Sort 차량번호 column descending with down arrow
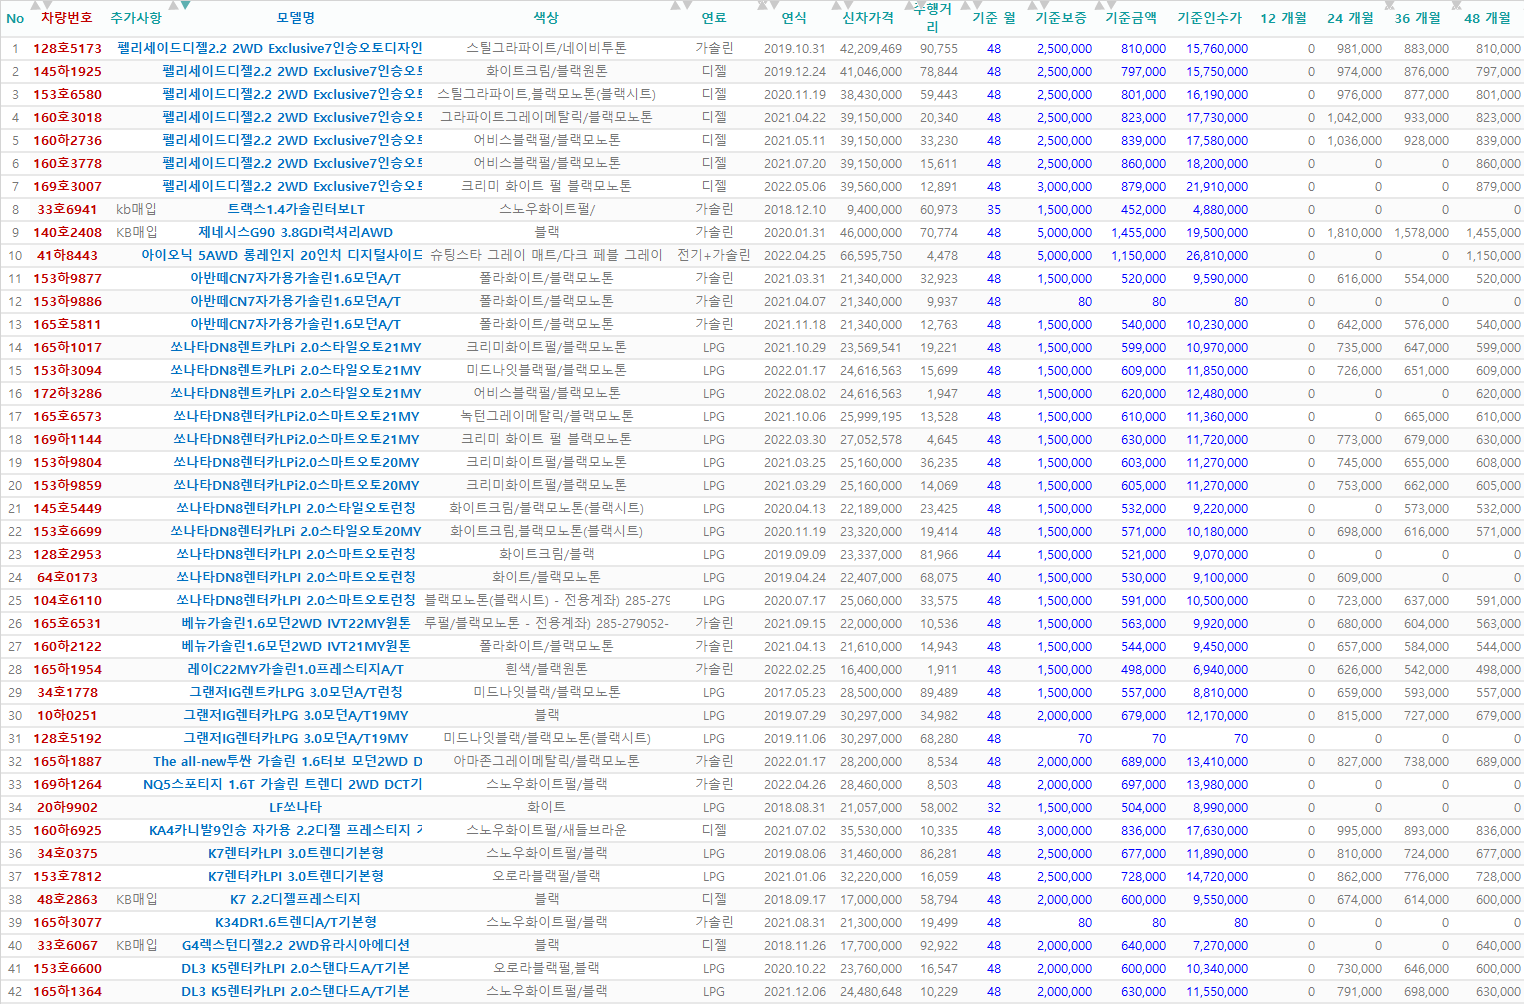This screenshot has width=1524, height=1004. (47, 6)
